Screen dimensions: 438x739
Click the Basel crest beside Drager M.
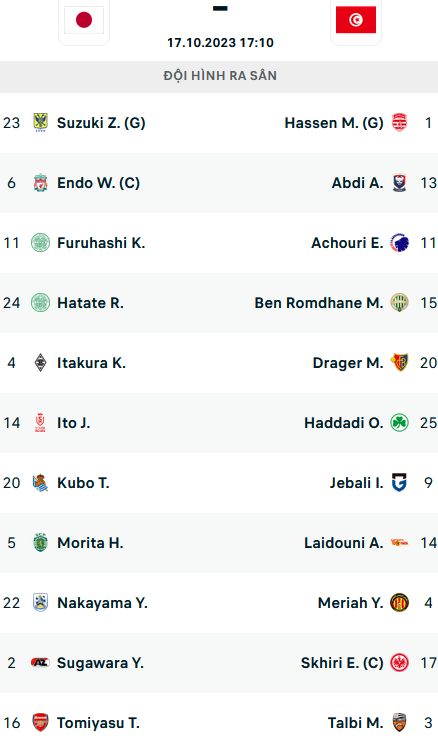click(399, 363)
